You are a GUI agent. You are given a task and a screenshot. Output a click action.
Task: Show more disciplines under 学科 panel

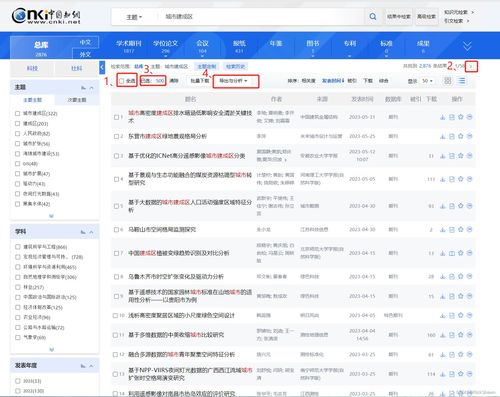click(51, 350)
